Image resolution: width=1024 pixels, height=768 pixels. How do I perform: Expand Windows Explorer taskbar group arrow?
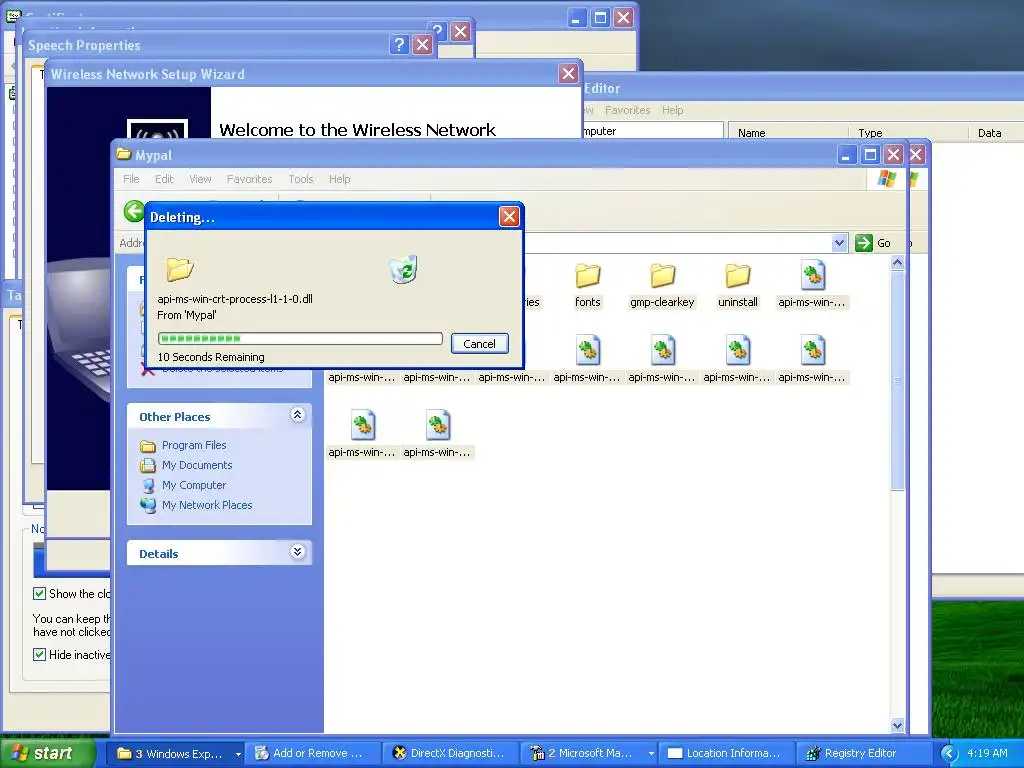(x=238, y=754)
